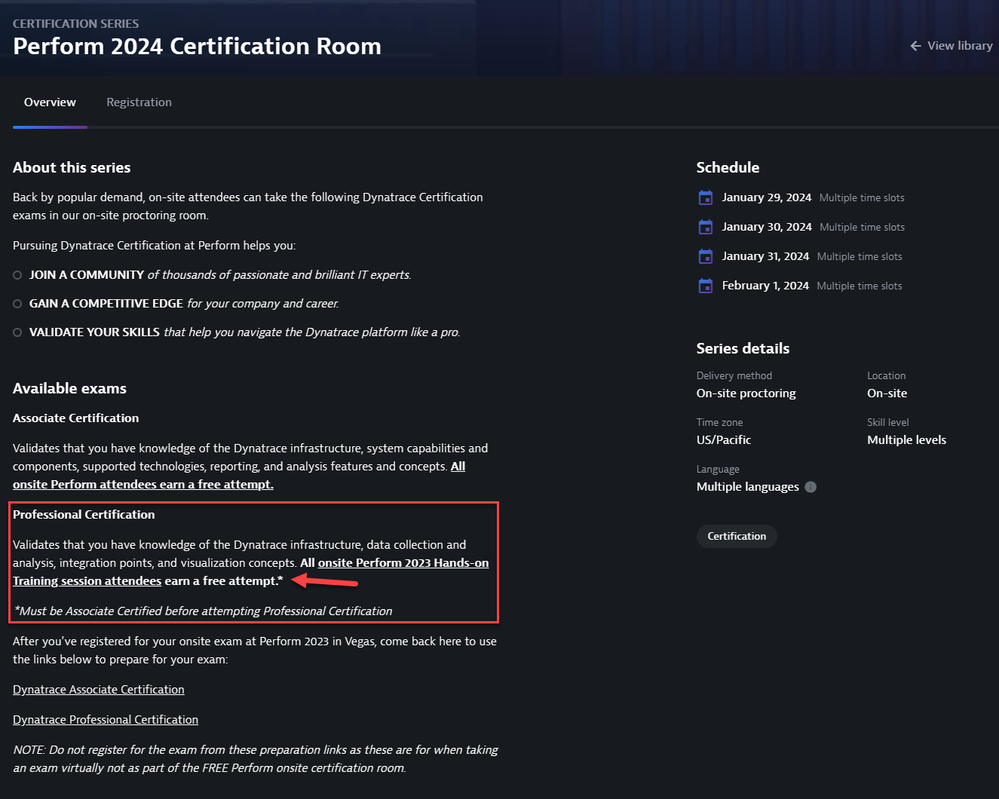Screen dimensions: 999x799
Task: Select the calendar icon for January 30, 2024
Action: click(x=705, y=227)
